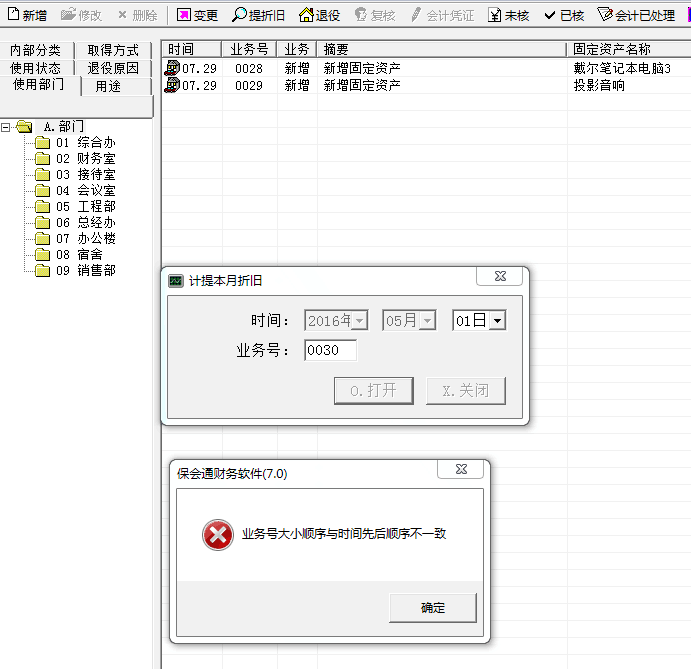
Task: Select the 投影音响 asset cell
Action: coord(599,85)
